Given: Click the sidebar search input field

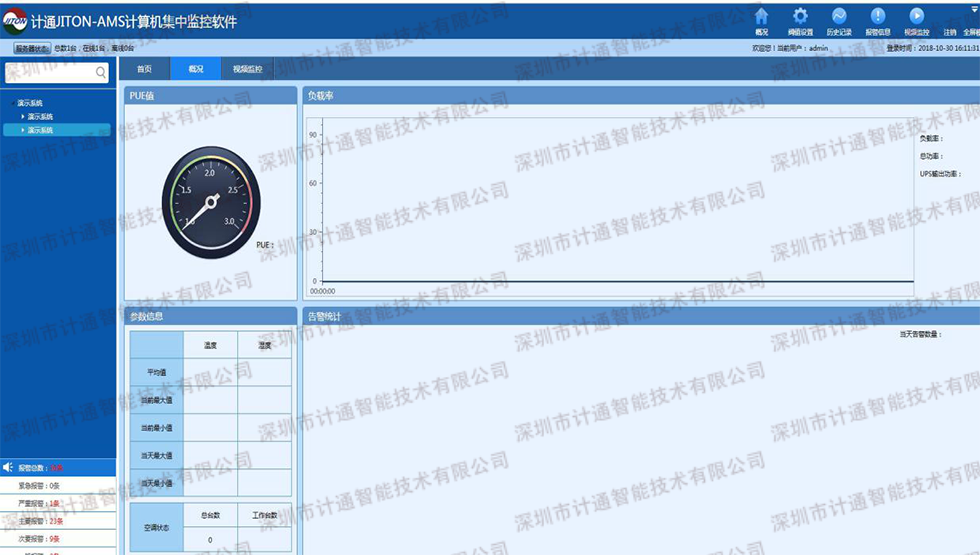Looking at the screenshot, I should (x=50, y=72).
